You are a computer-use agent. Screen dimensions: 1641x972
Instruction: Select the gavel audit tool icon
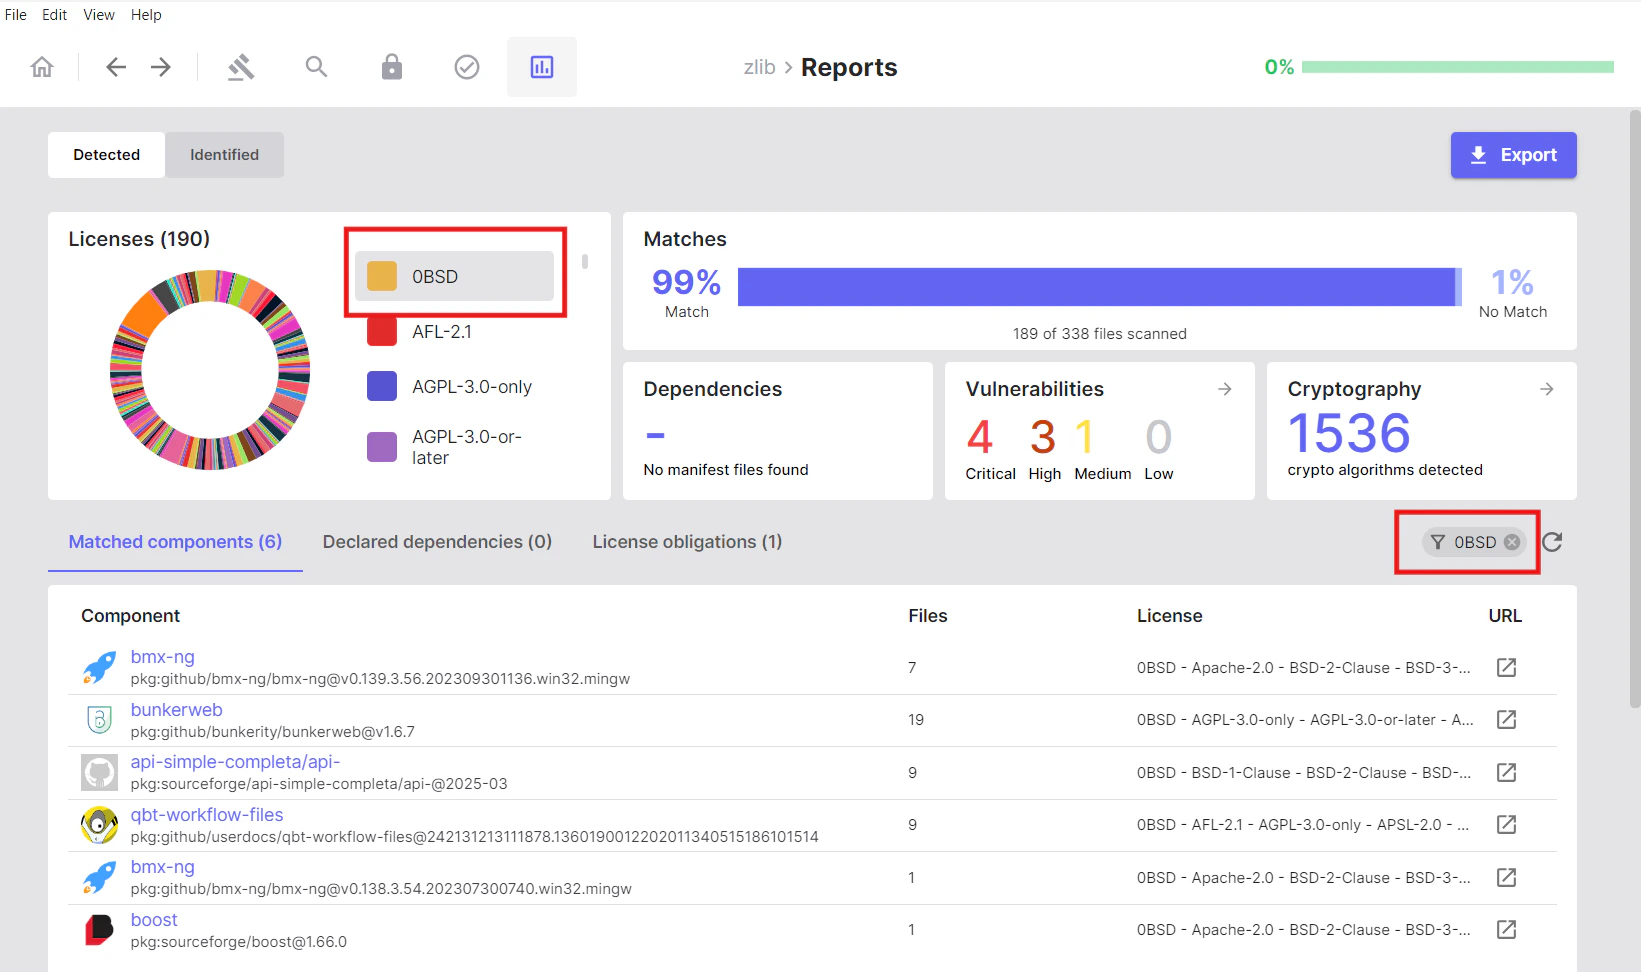pos(241,66)
